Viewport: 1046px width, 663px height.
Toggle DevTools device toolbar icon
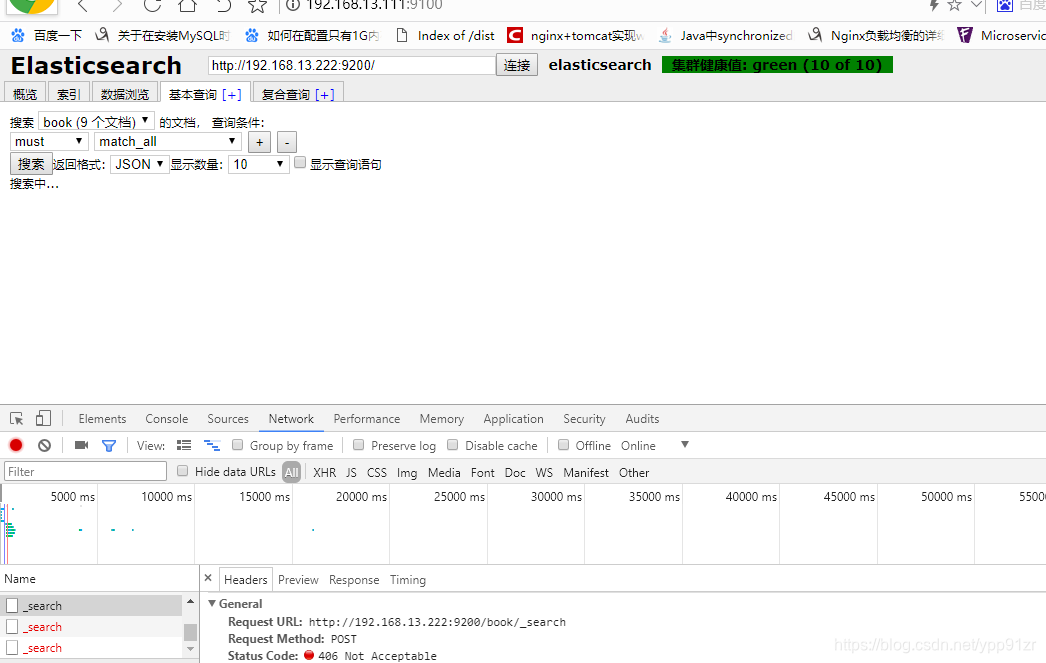[x=43, y=418]
